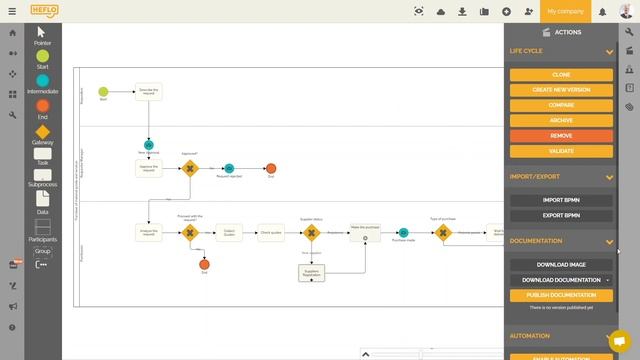
Task: Open notifications bell
Action: (602, 12)
